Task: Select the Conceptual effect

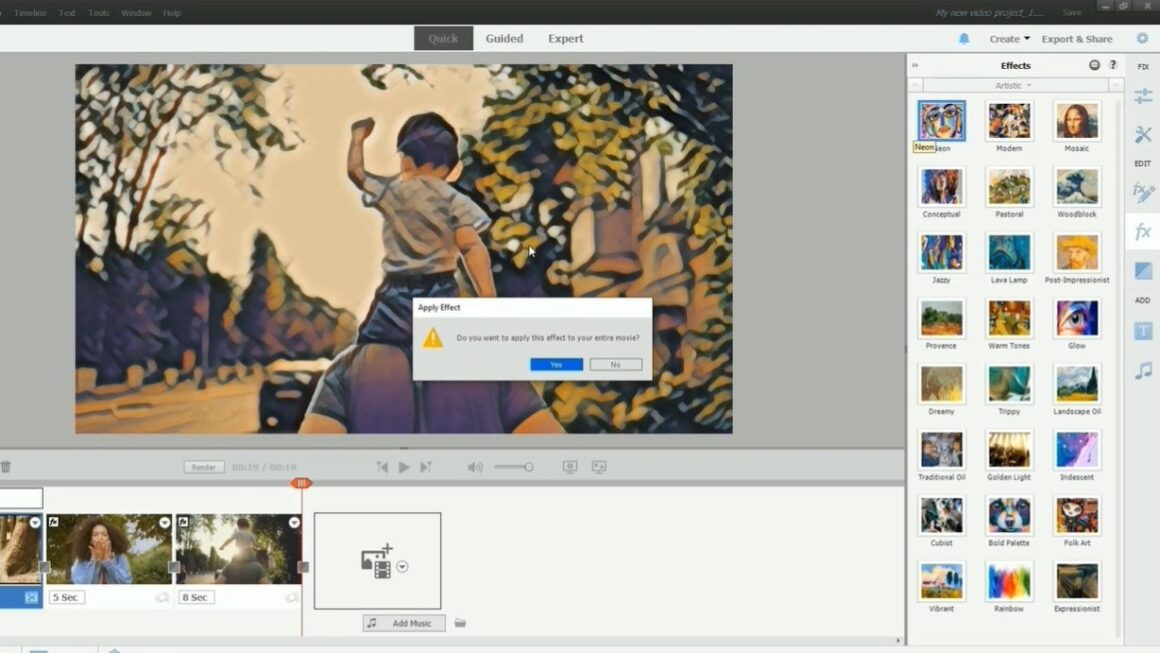Action: [x=941, y=186]
